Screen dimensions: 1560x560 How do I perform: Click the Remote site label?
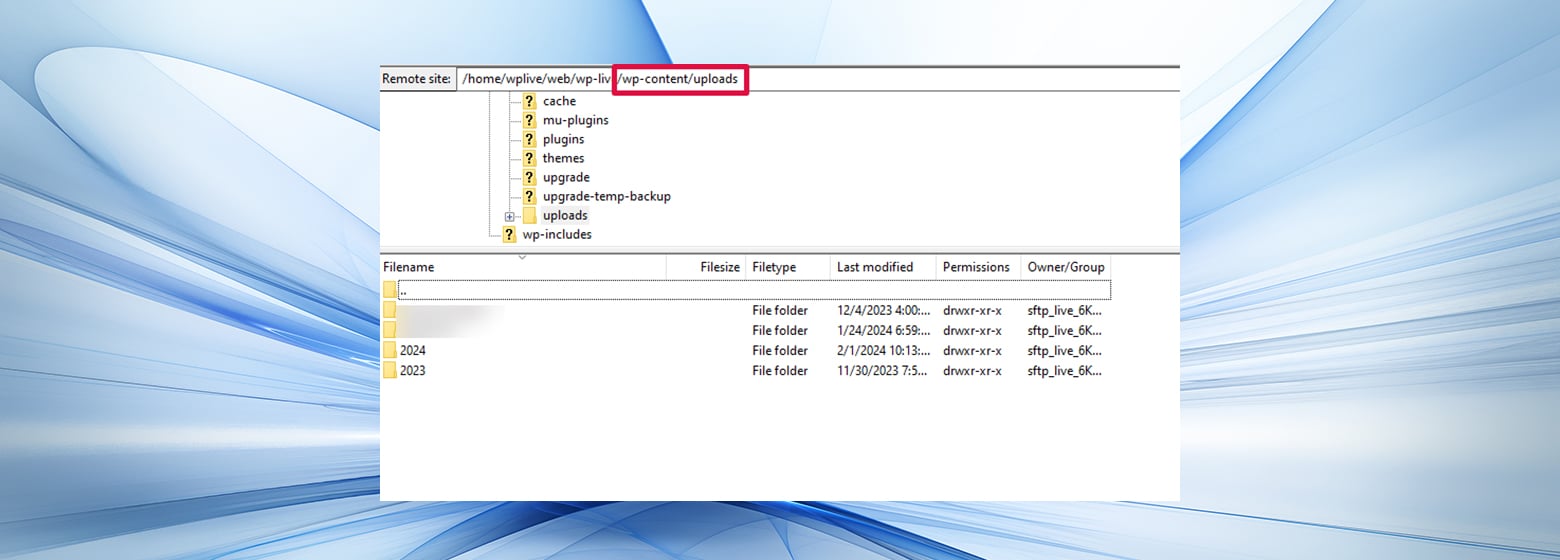click(x=417, y=79)
